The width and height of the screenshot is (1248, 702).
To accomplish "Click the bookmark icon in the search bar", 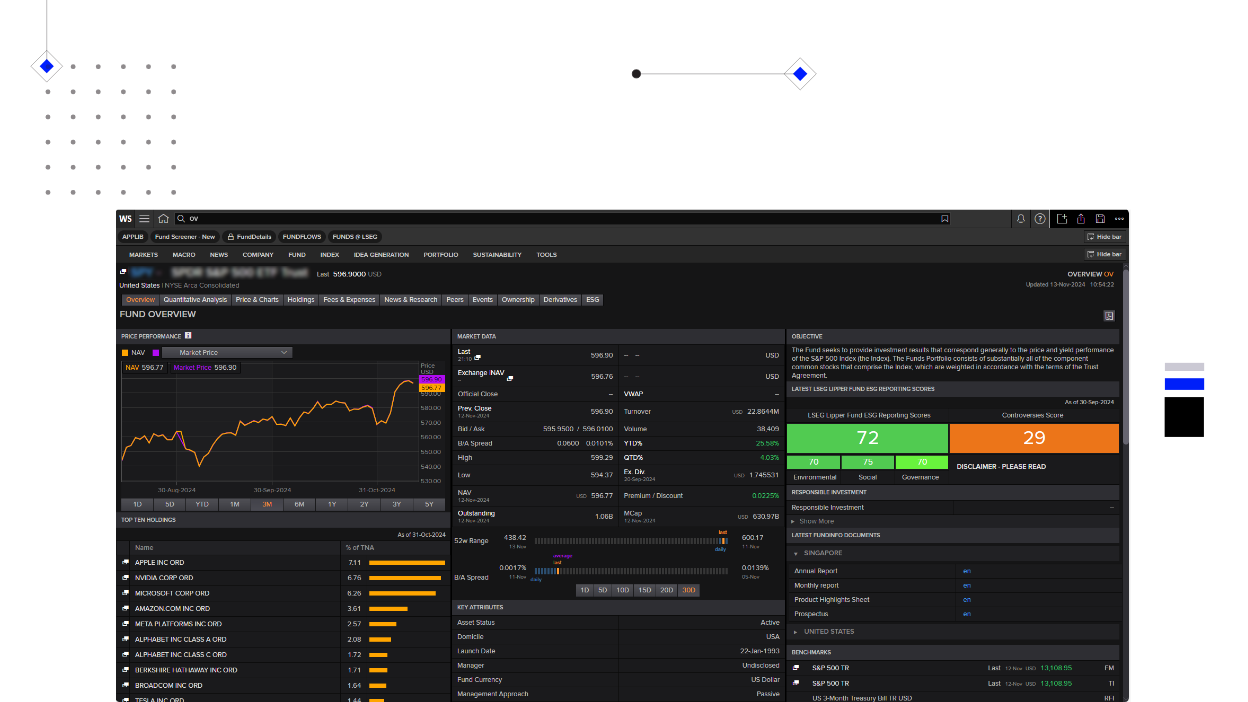I will (x=944, y=218).
